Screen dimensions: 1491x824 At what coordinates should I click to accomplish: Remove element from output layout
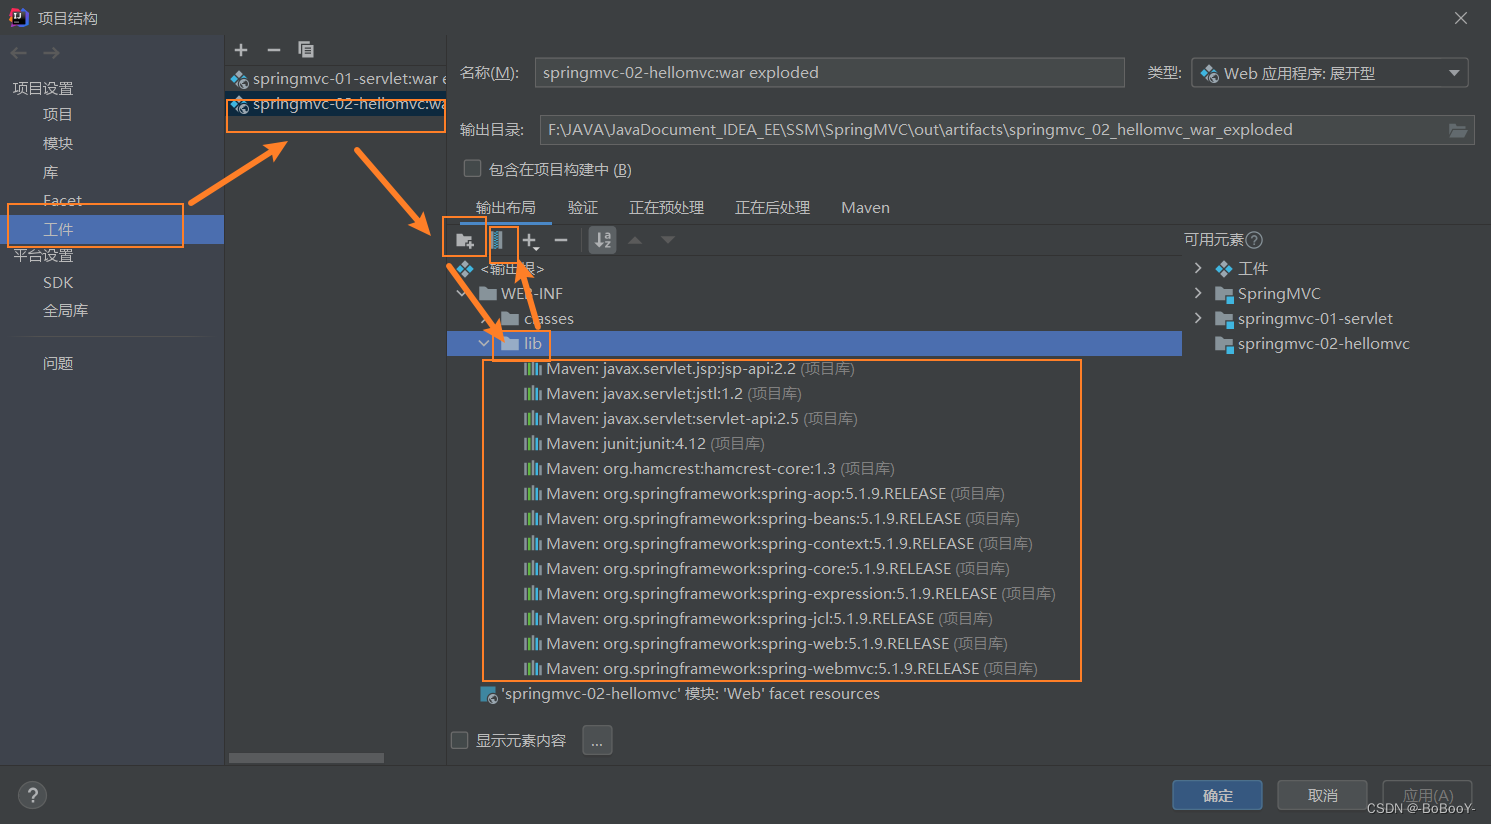[x=561, y=240]
